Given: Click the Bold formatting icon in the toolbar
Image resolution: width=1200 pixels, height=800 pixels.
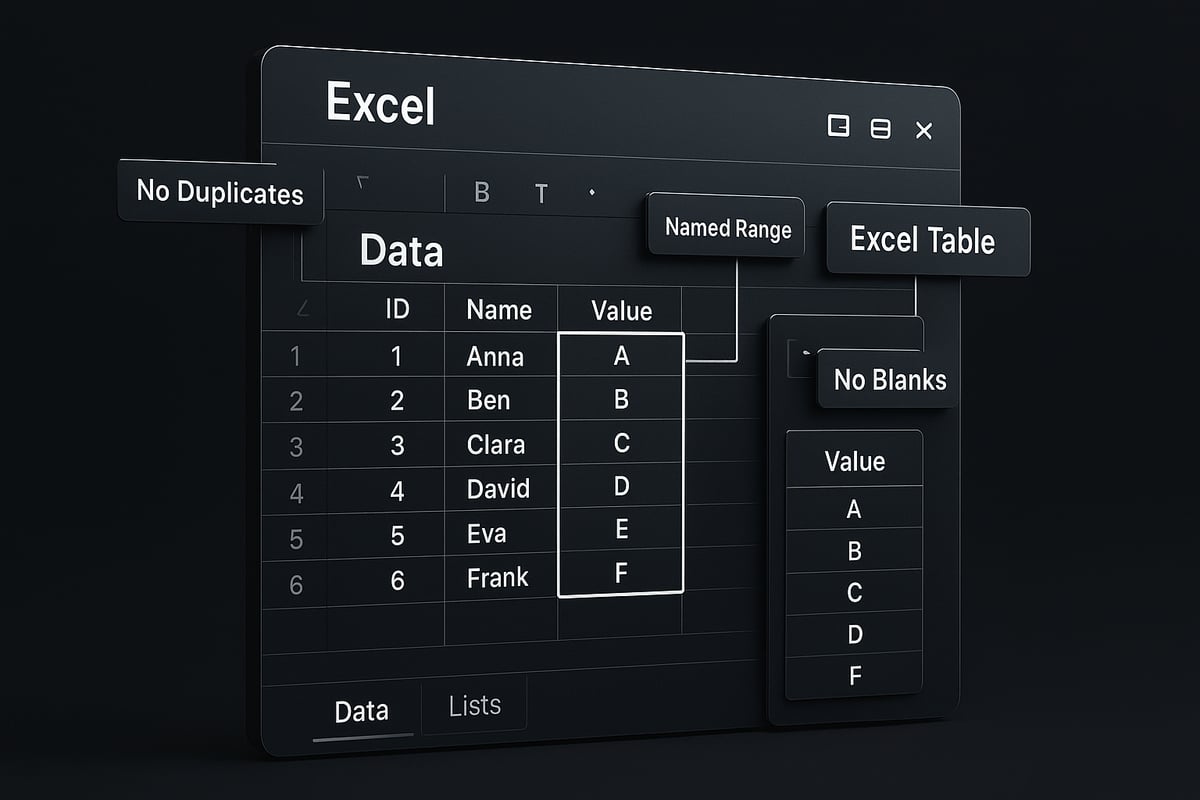Looking at the screenshot, I should 482,193.
